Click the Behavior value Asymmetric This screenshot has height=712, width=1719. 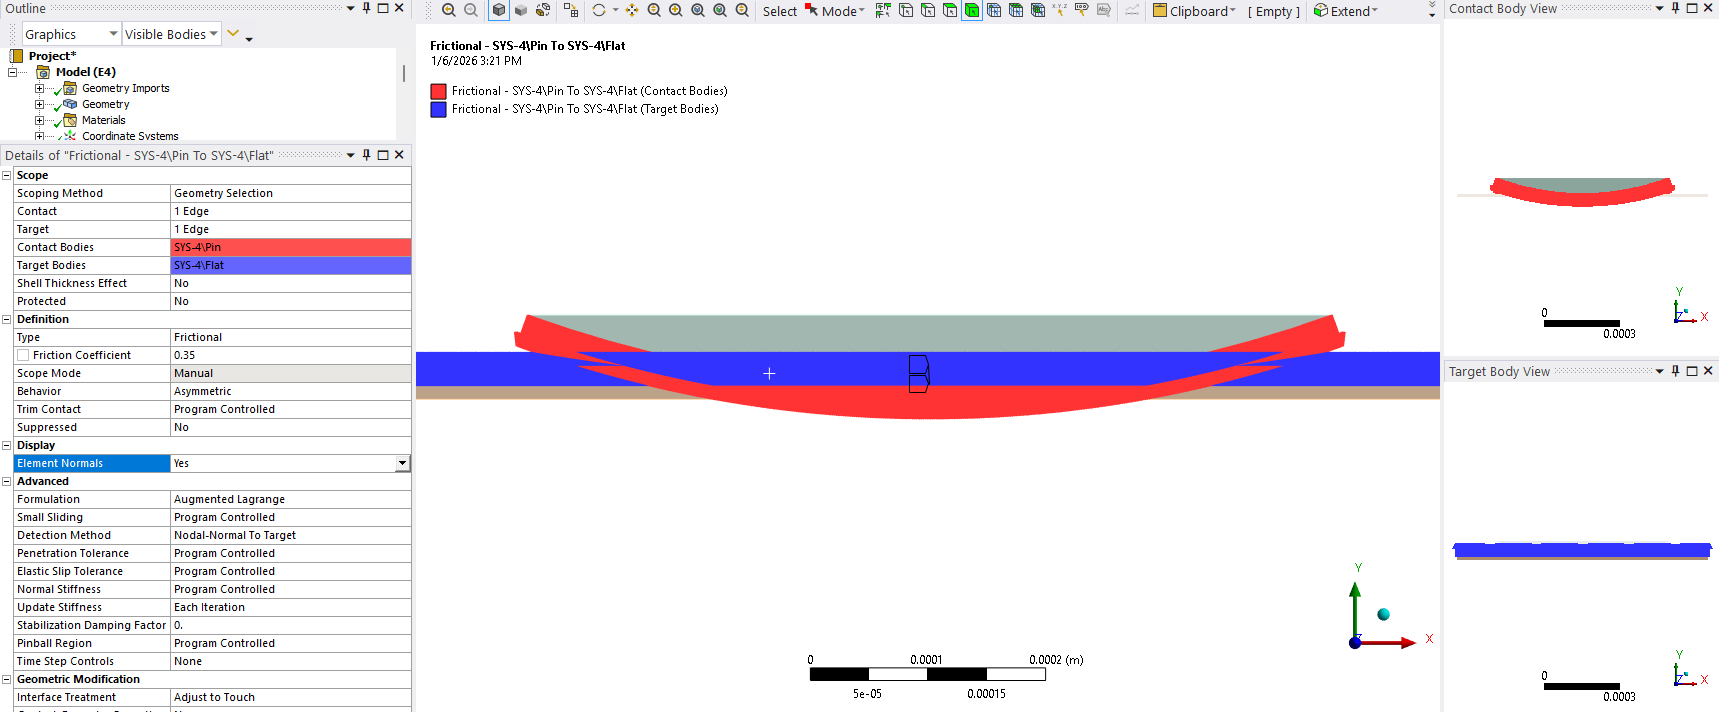[291, 391]
